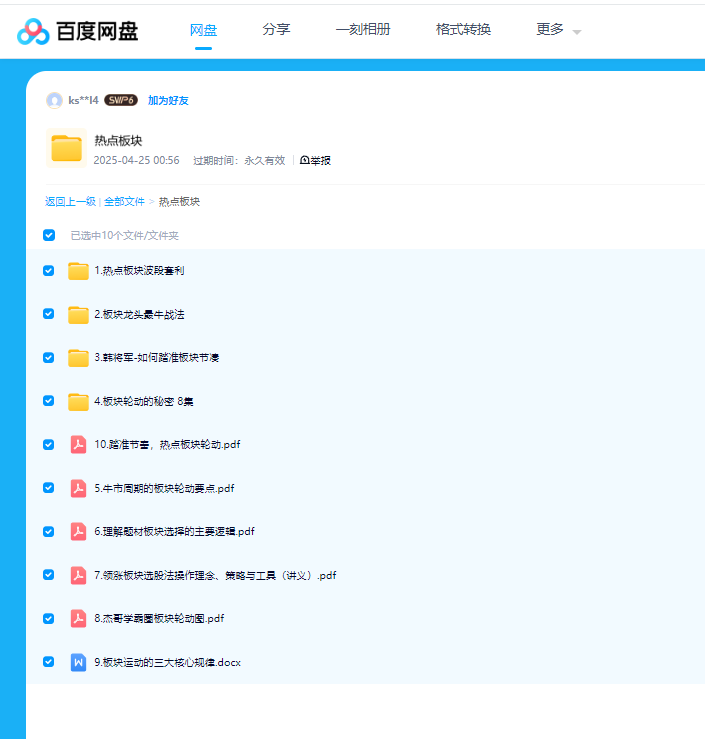Expand the 更多 dropdown menu
Screen dimensions: 705x739
coord(558,30)
